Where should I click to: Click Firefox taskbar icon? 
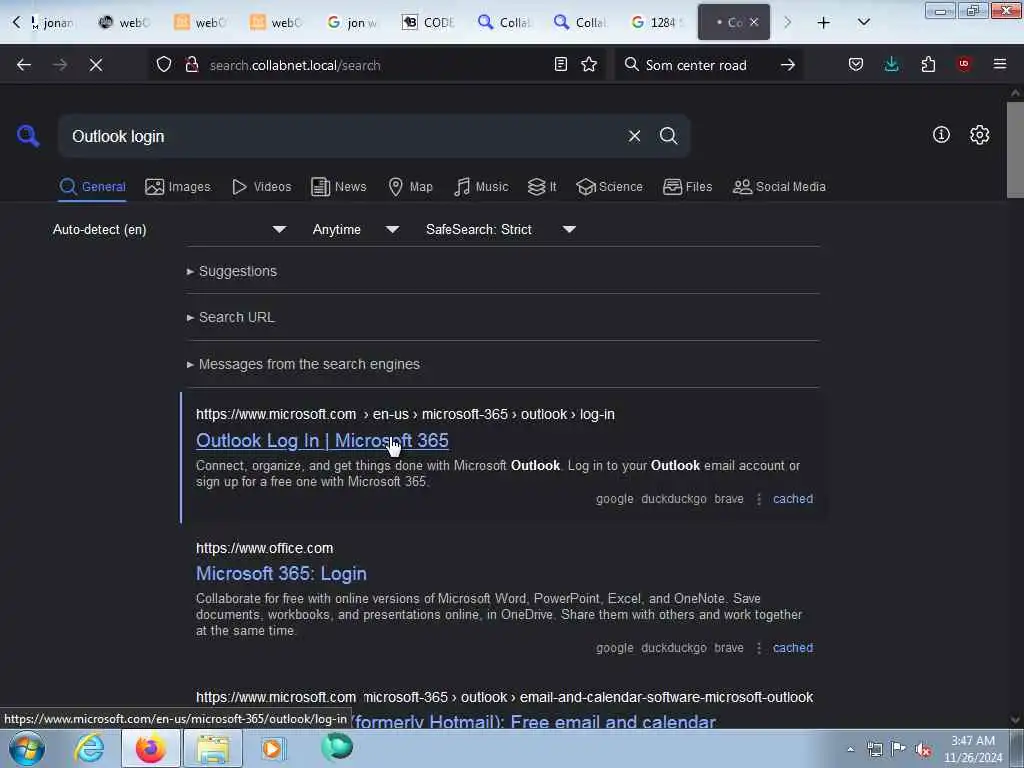click(x=151, y=748)
